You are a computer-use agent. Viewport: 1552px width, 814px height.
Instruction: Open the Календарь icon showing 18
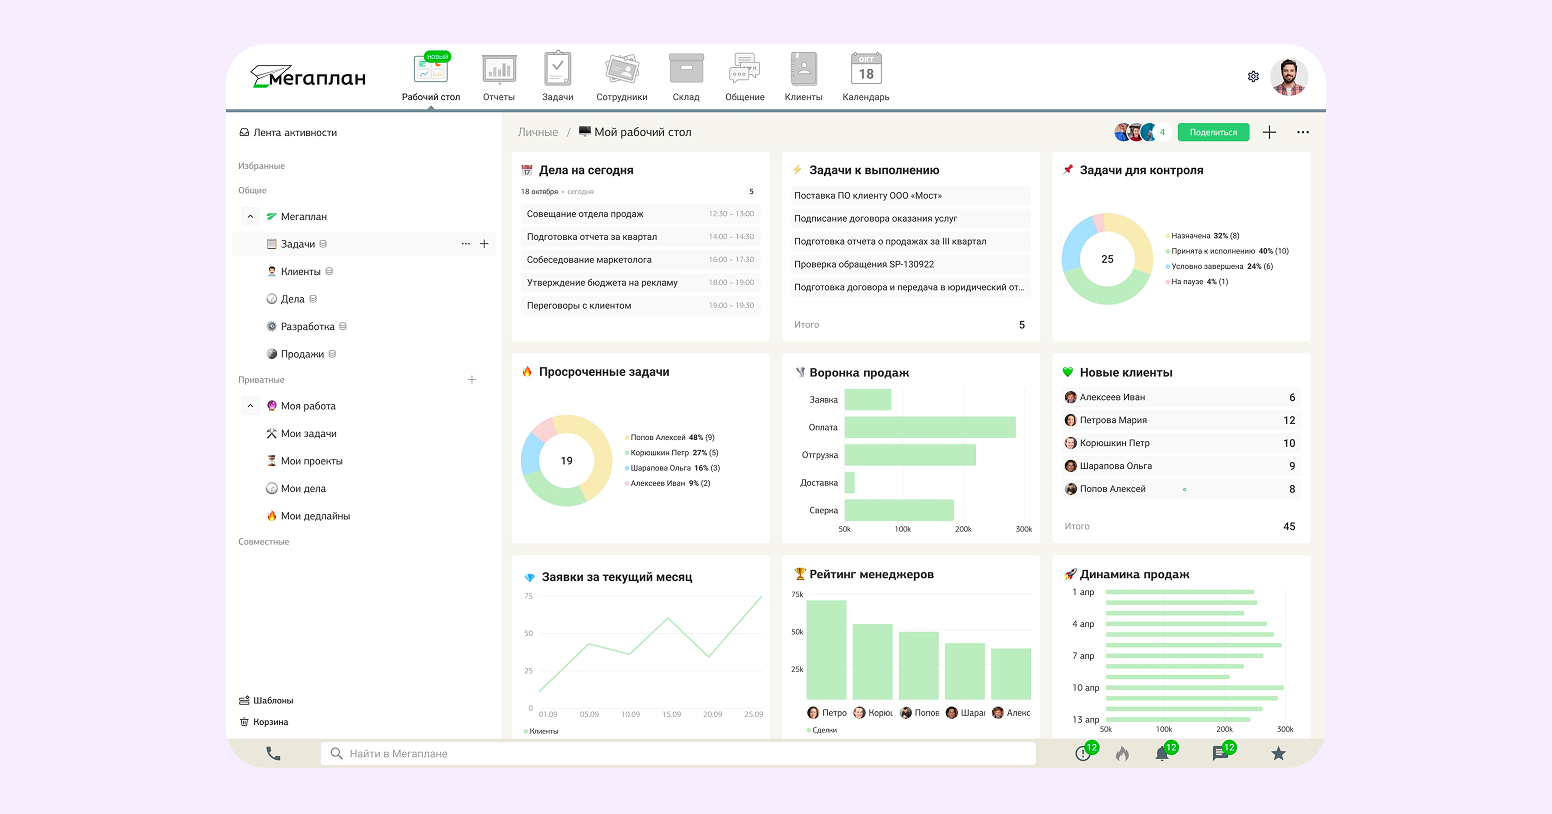(864, 68)
